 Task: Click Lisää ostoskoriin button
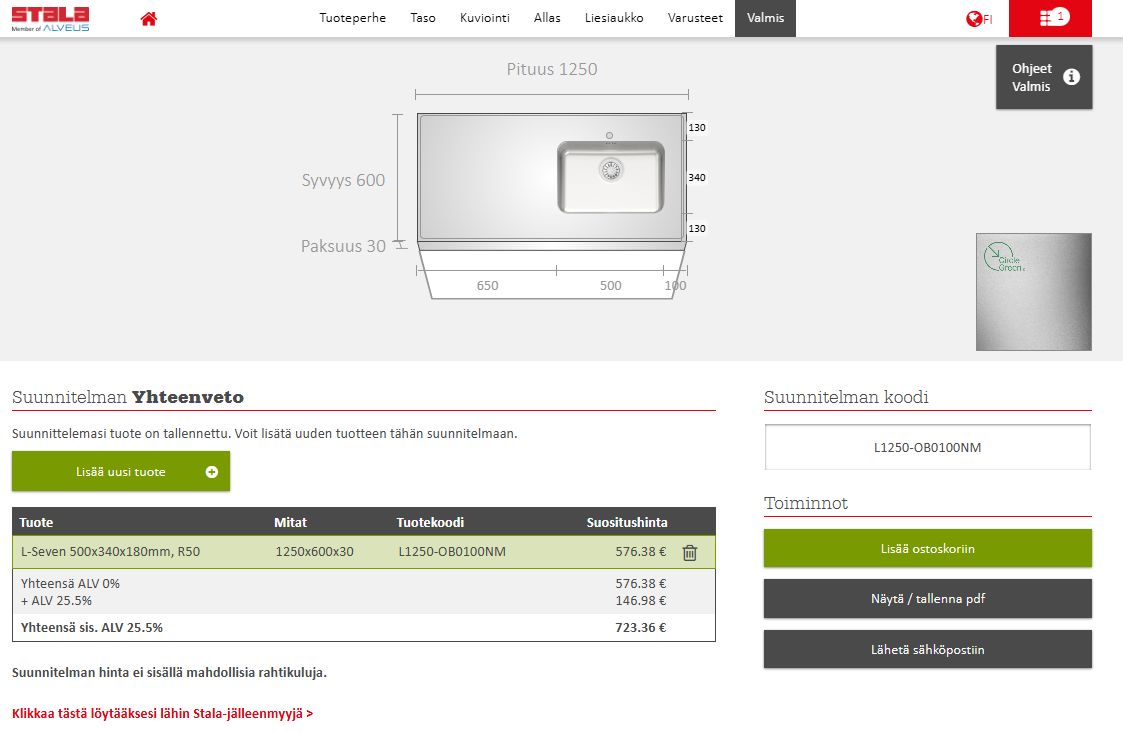coord(927,549)
